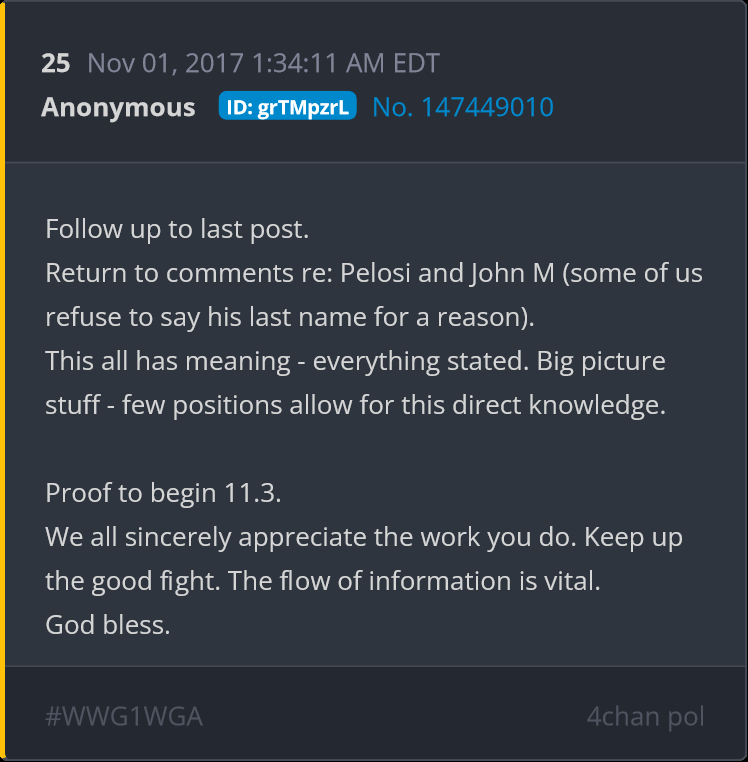Open the No. 147449010 post link
748x762 pixels.
pyautogui.click(x=463, y=107)
